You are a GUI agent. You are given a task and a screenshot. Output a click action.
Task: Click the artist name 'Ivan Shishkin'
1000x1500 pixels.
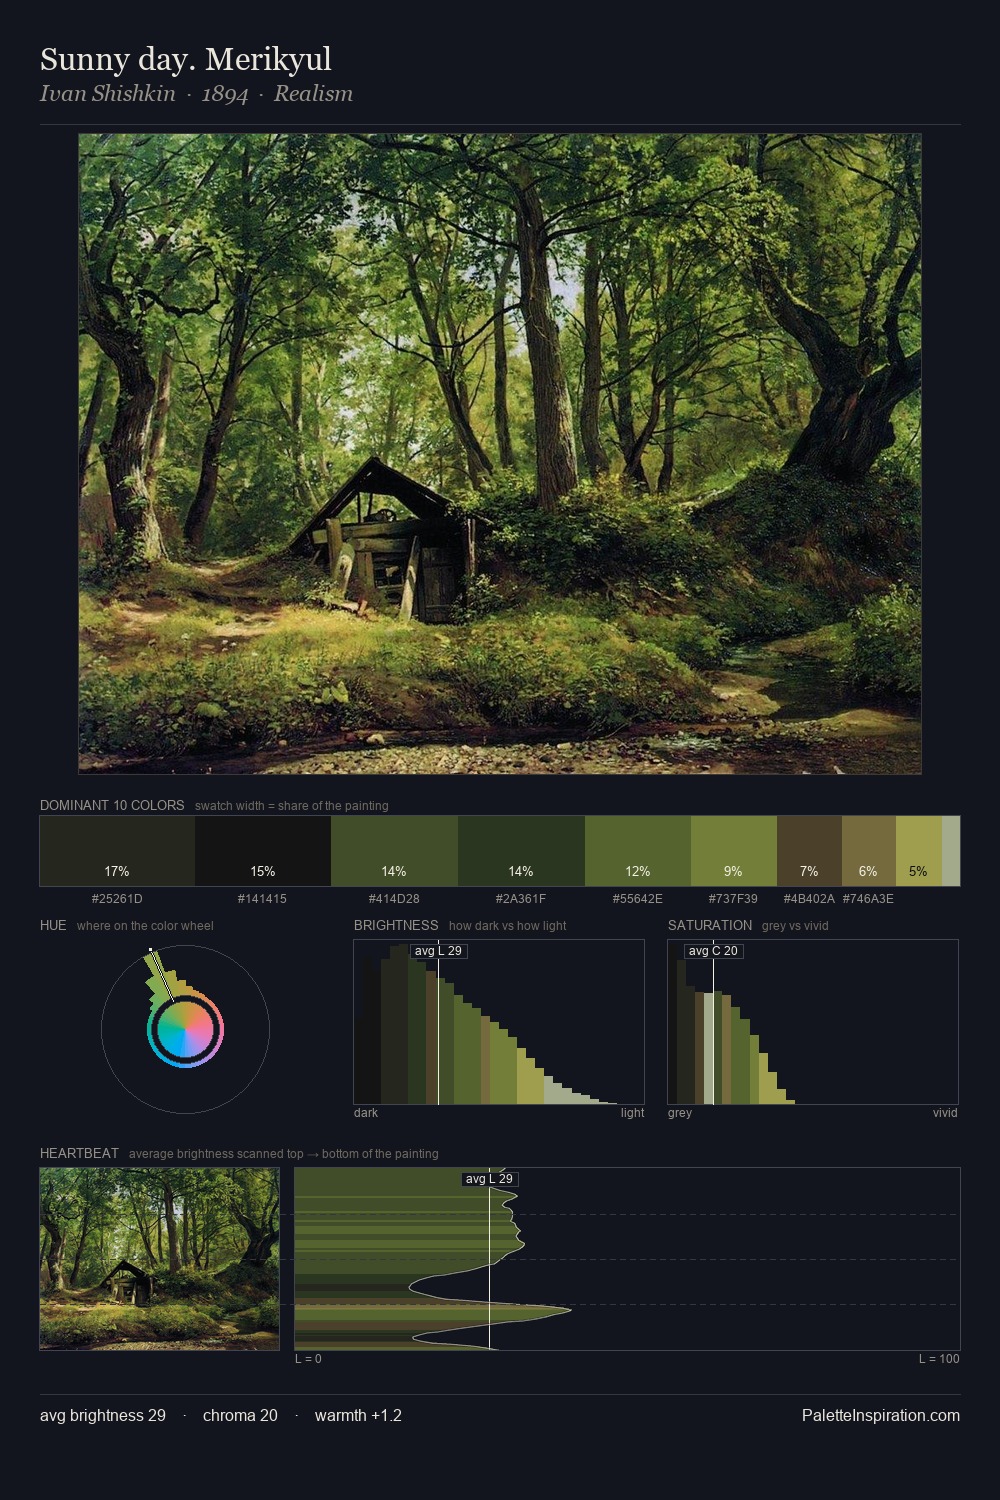(x=108, y=93)
